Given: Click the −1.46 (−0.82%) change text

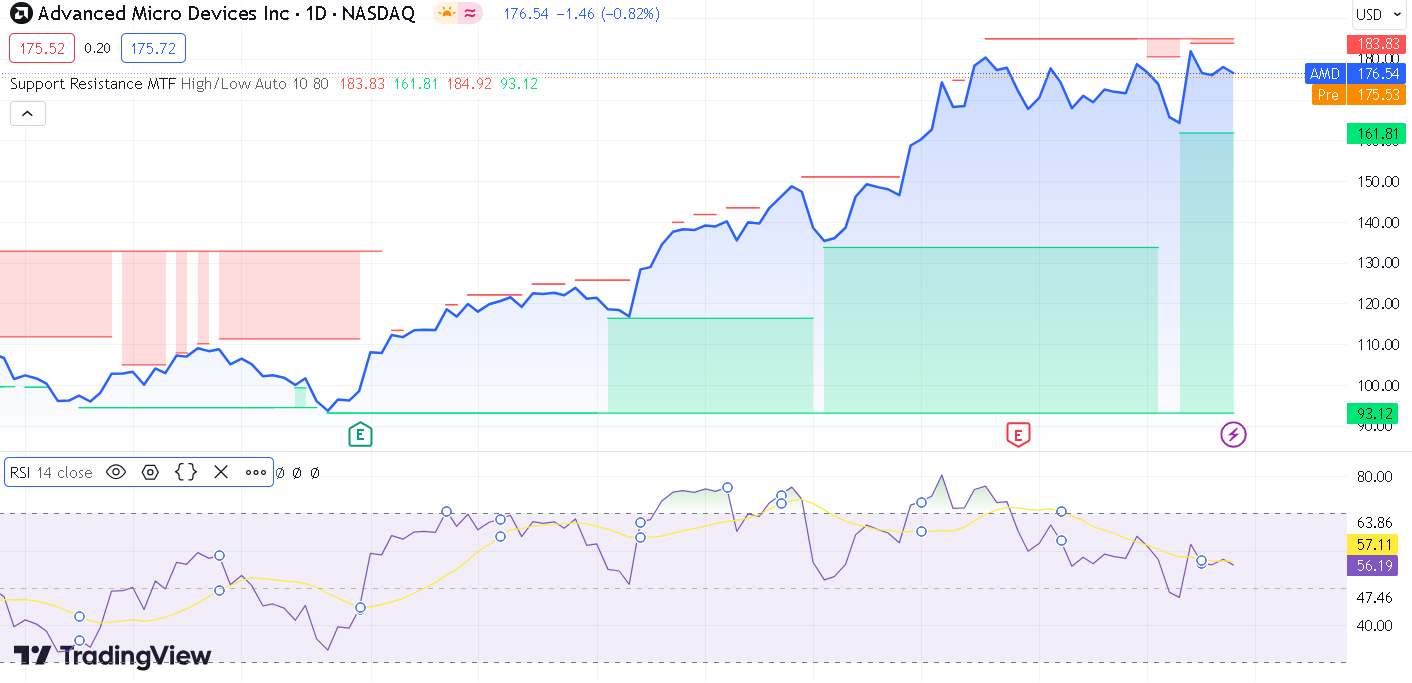Looking at the screenshot, I should 607,14.
